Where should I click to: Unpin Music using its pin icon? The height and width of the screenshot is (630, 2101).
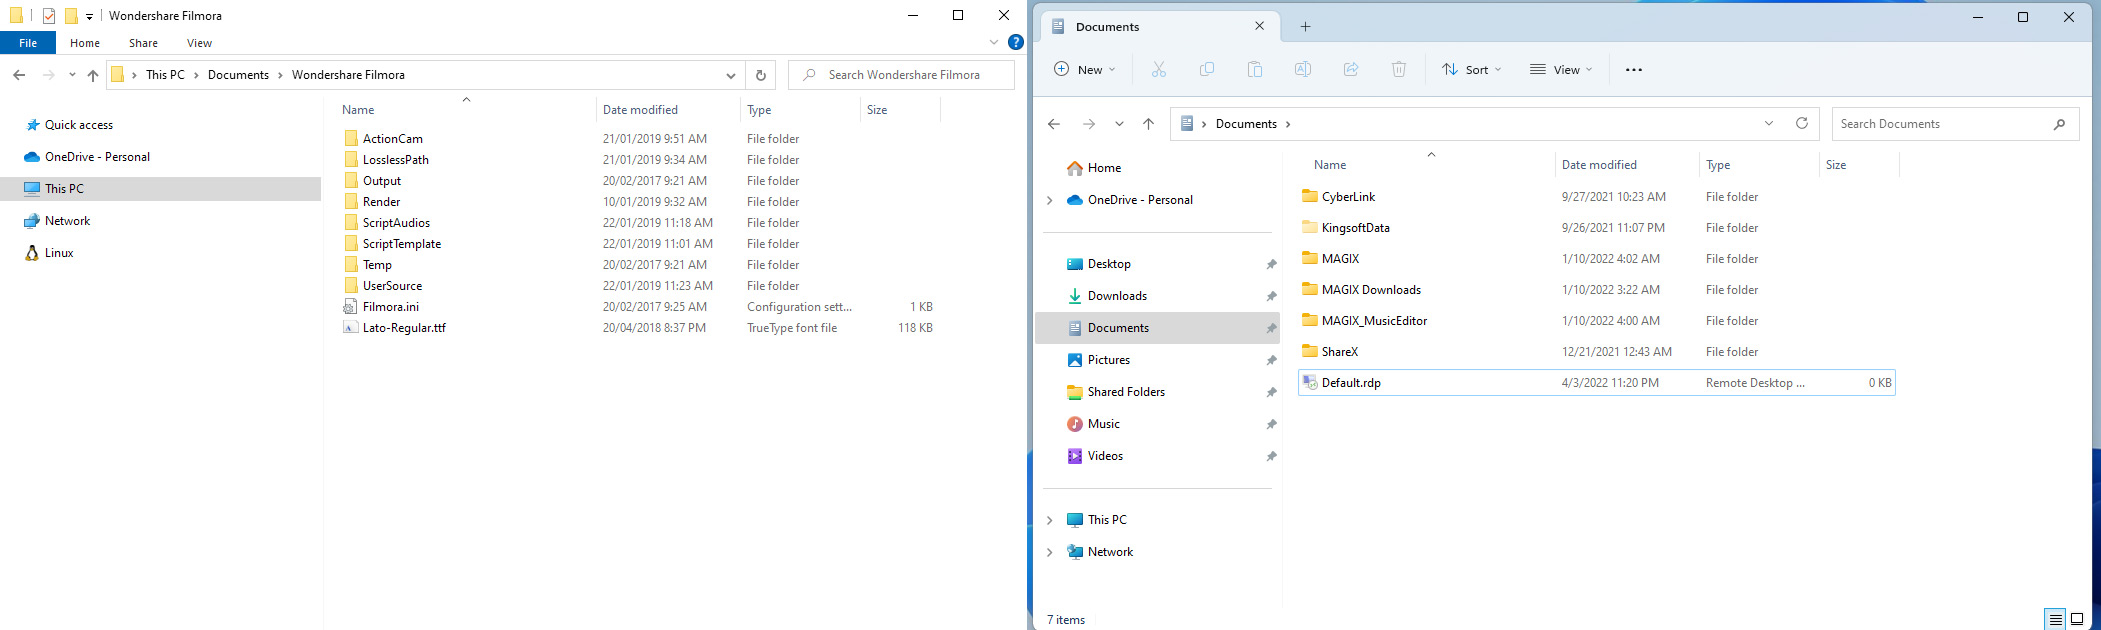tap(1271, 424)
